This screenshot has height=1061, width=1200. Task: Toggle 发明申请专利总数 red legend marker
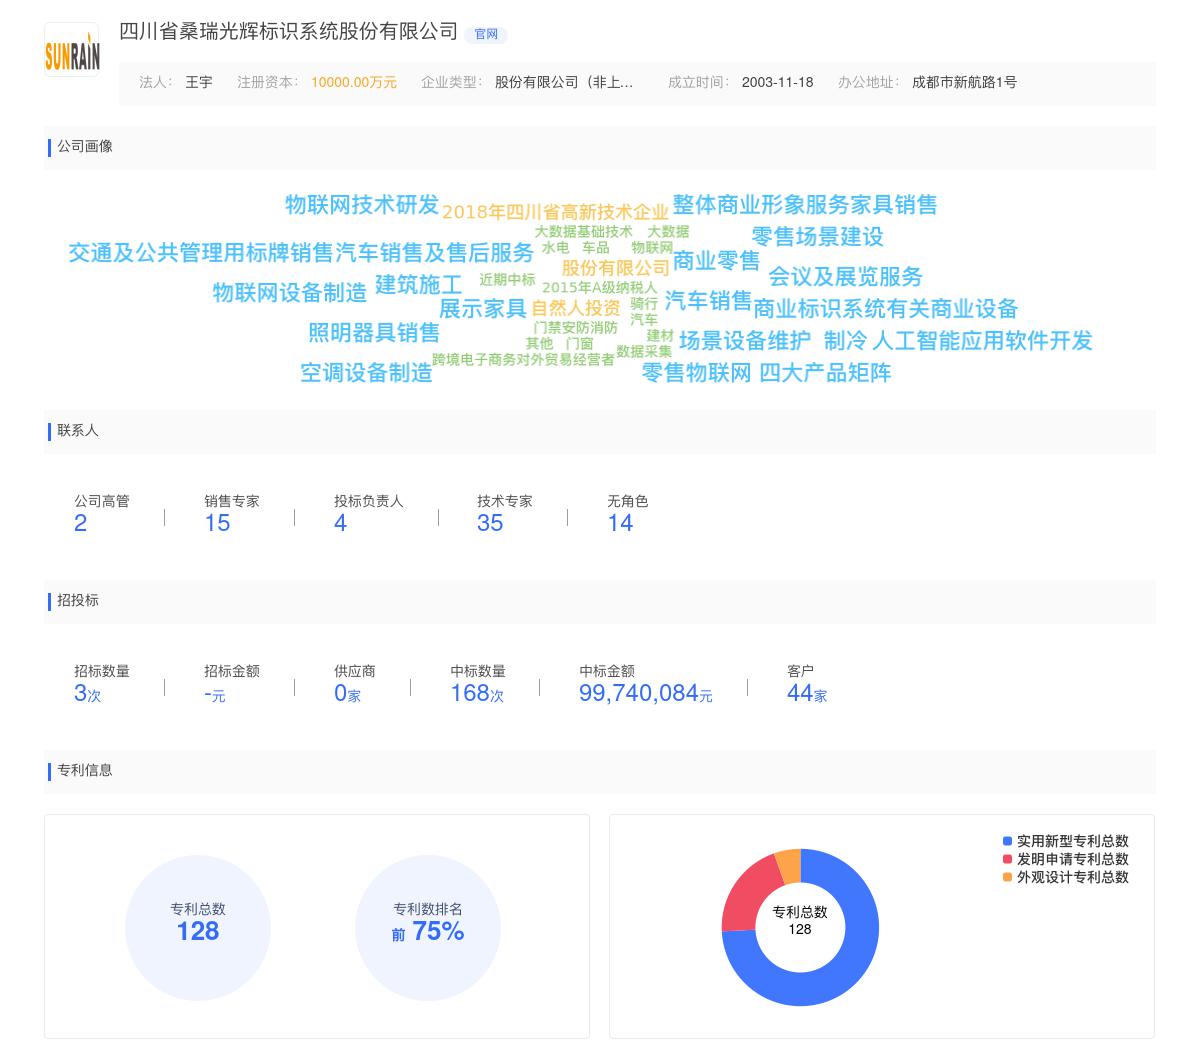coord(1007,859)
